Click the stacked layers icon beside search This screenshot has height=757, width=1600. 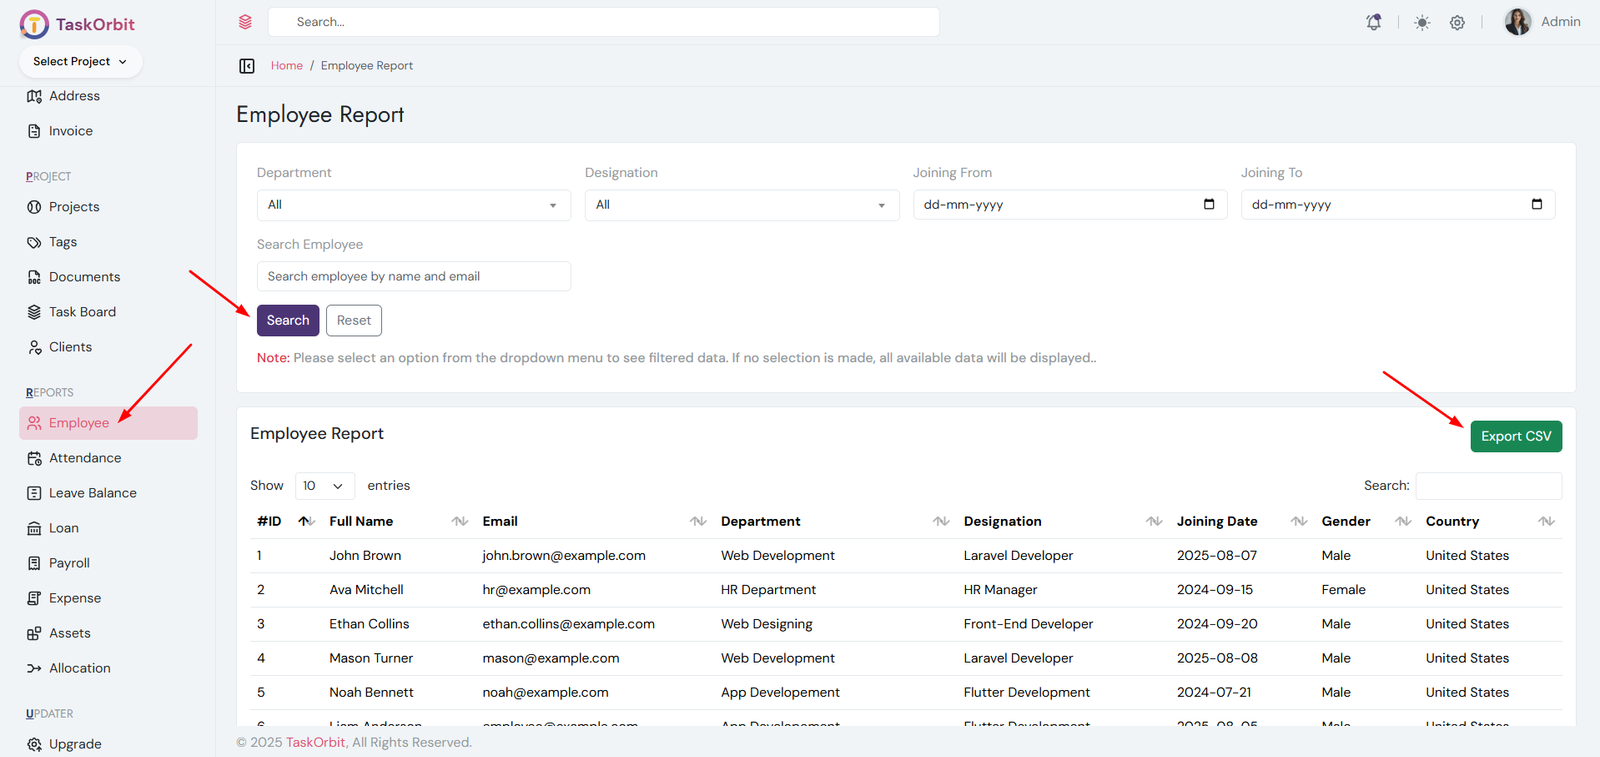point(245,22)
